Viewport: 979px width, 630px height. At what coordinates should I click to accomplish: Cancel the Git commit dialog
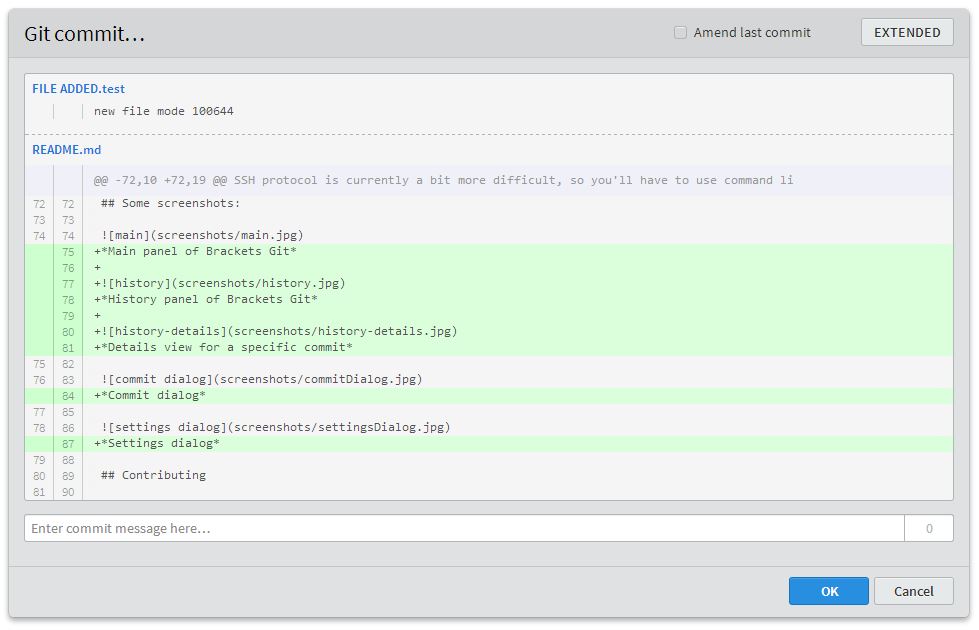pyautogui.click(x=913, y=591)
